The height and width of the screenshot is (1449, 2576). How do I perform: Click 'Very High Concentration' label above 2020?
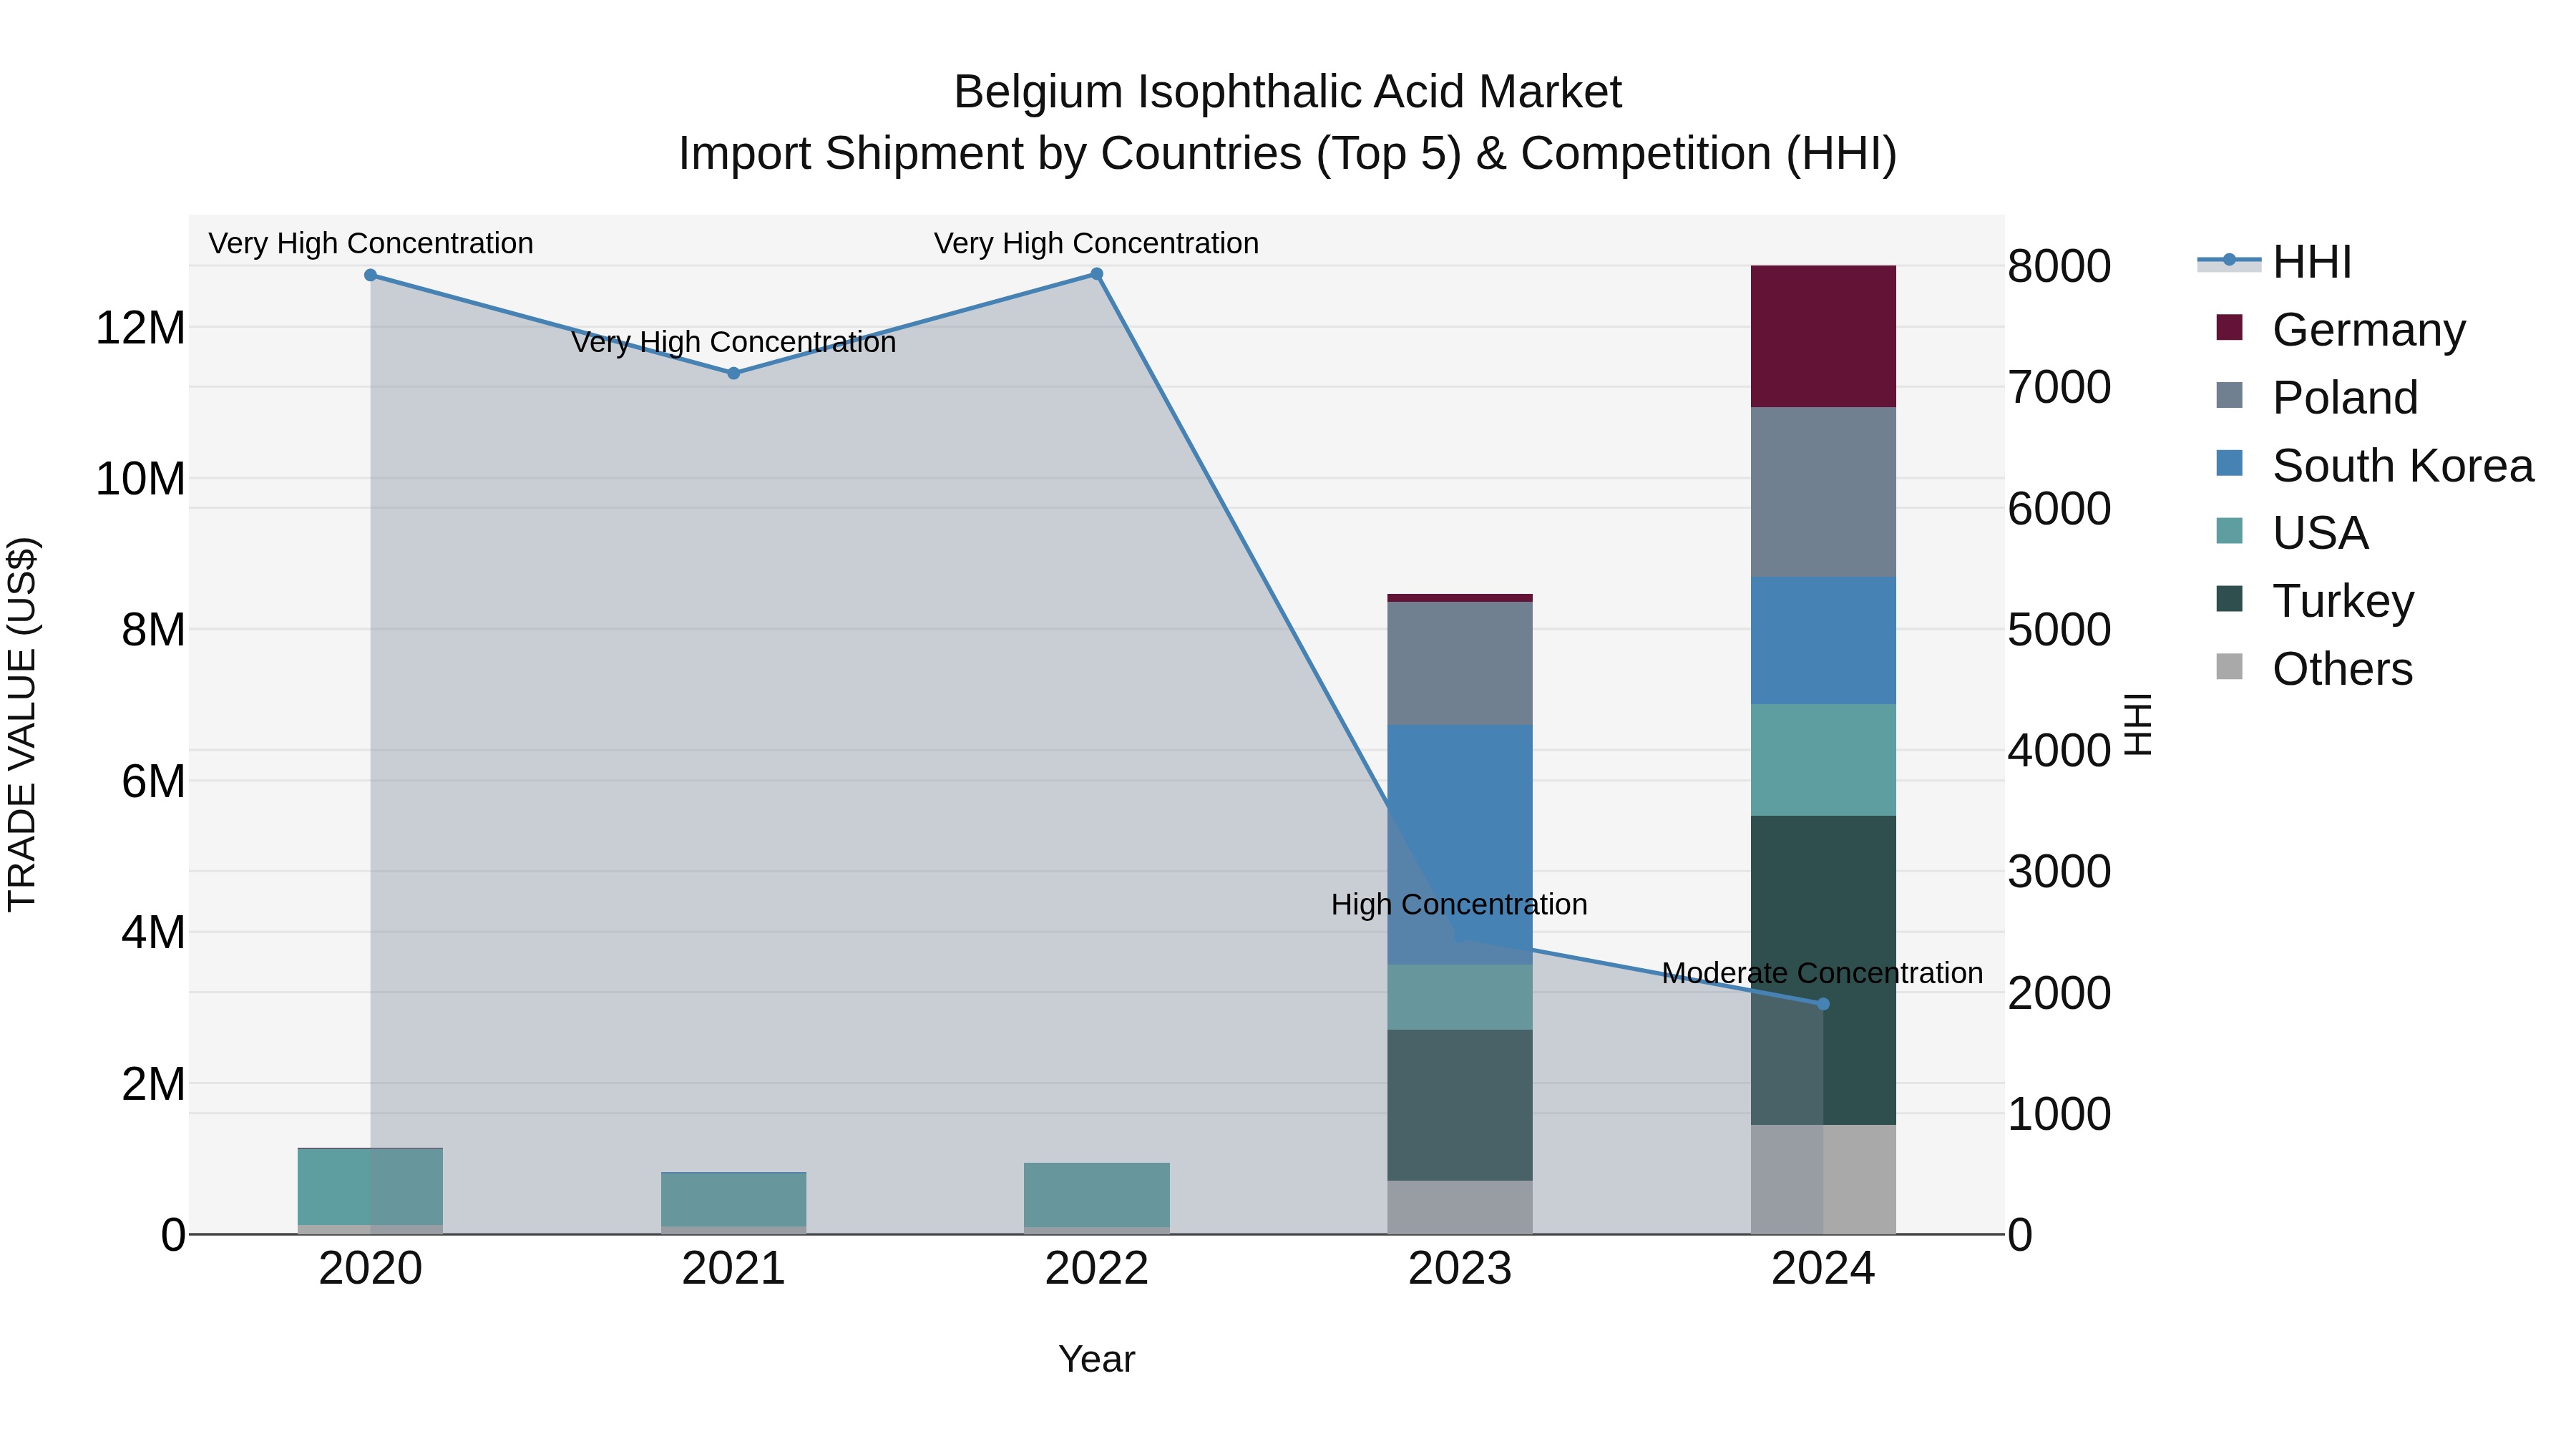(x=371, y=243)
